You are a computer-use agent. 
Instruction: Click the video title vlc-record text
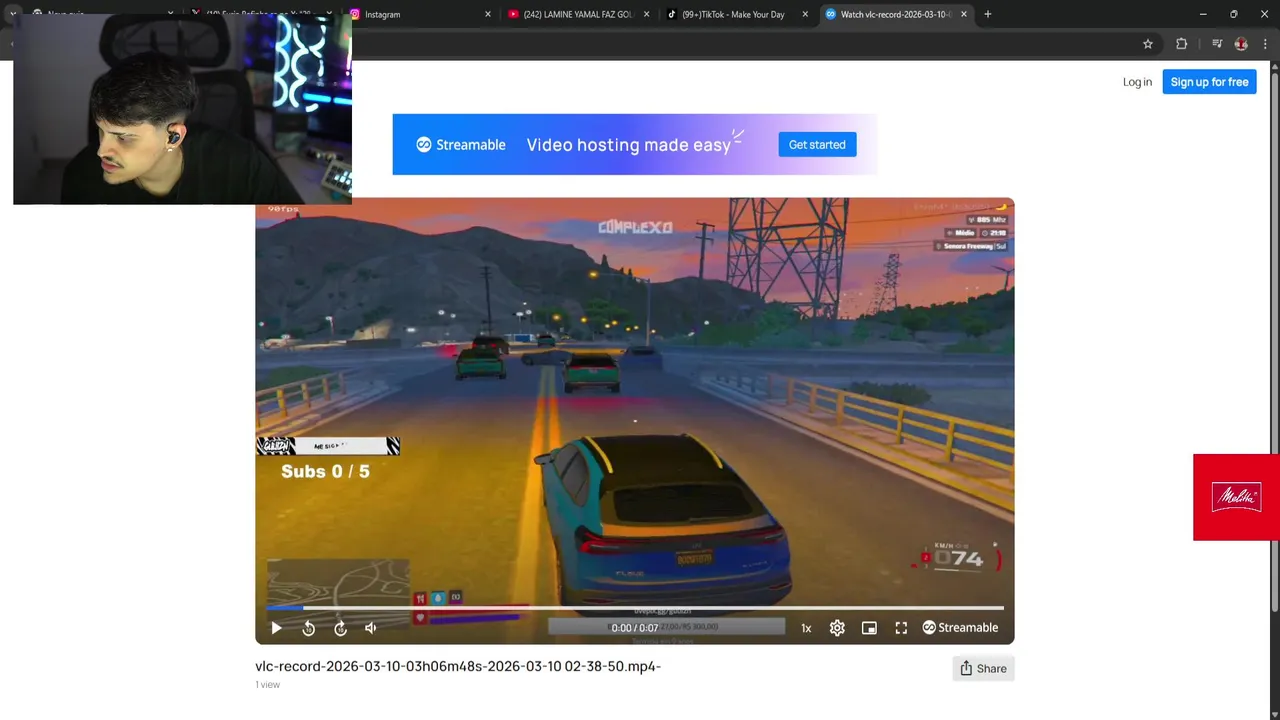coord(458,666)
